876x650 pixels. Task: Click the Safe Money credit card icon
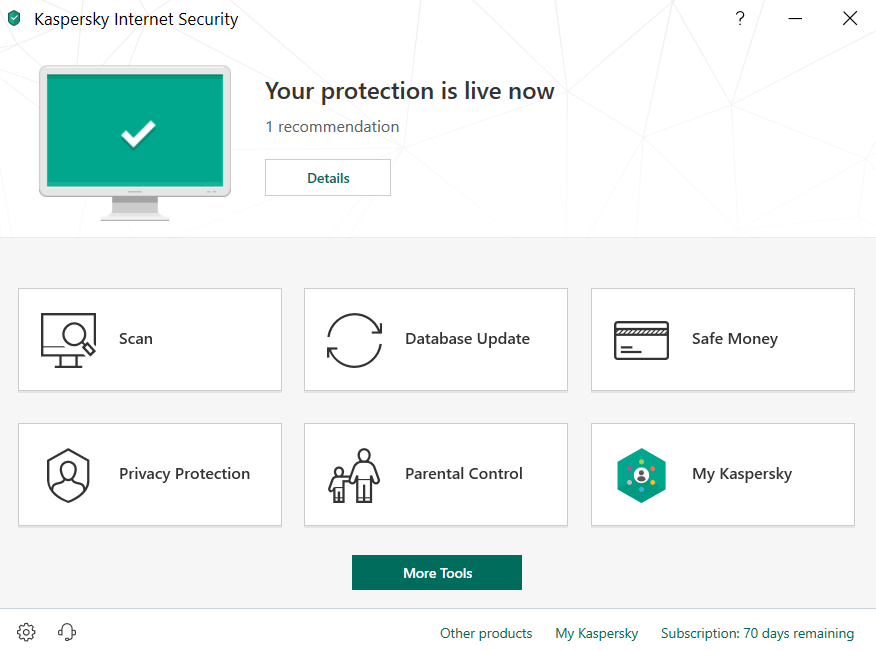[641, 340]
